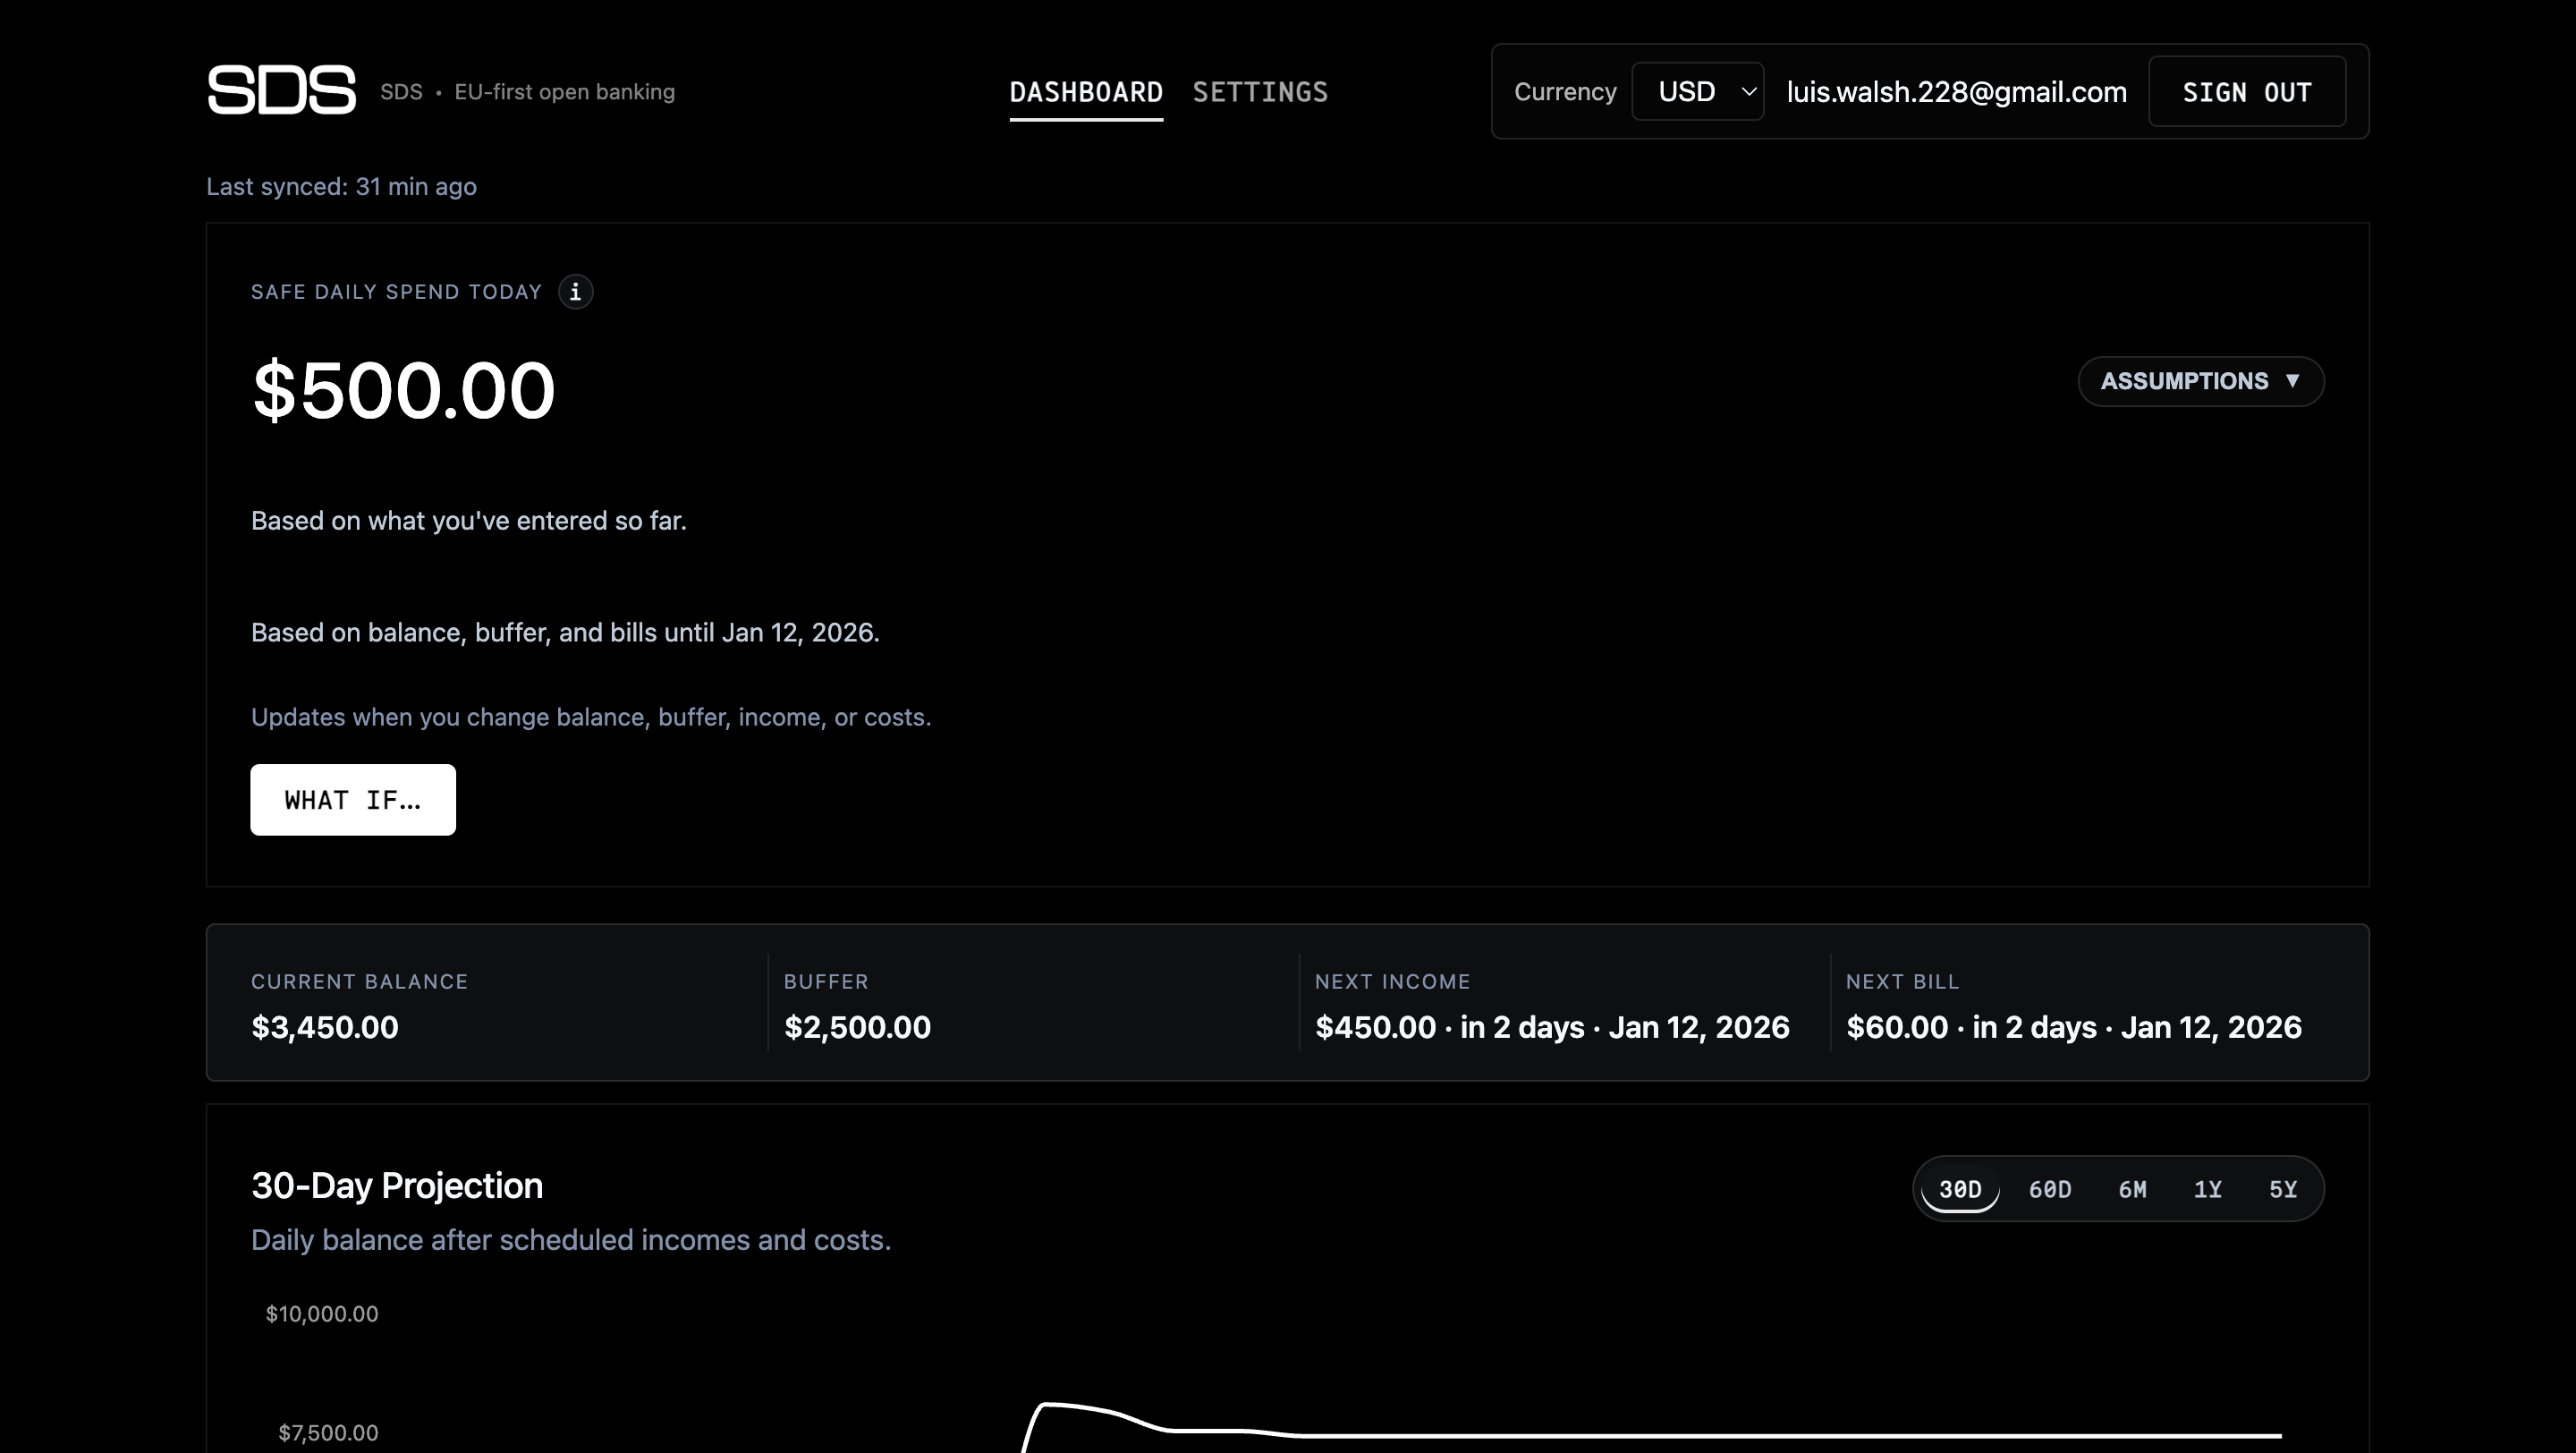Click the next bill $60.00 entry
The image size is (2576, 1453).
2074,1027
